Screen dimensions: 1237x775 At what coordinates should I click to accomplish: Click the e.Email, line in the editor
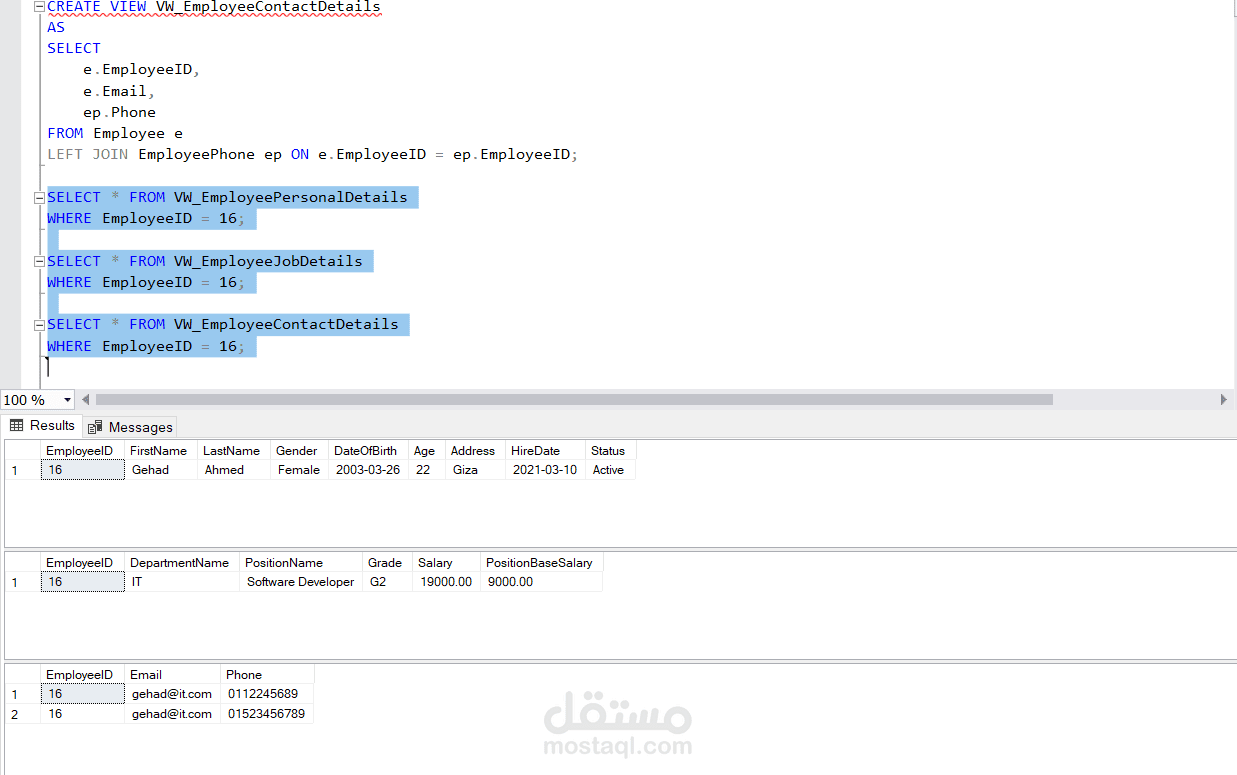point(120,91)
